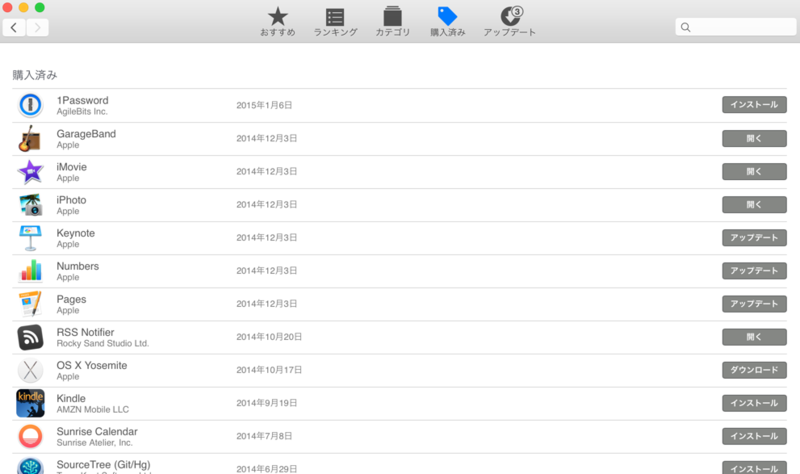
Task: Click the 1Password app name
Action: pyautogui.click(x=82, y=101)
